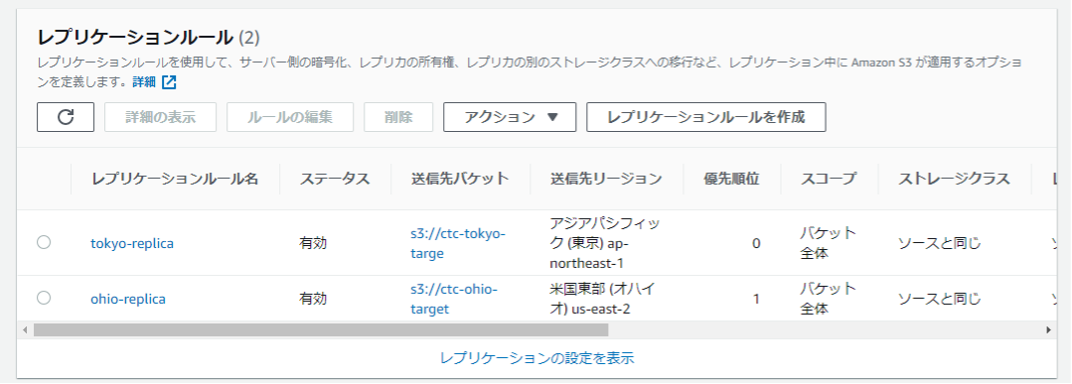The width and height of the screenshot is (1072, 384).
Task: Click the 削除 button
Action: point(399,117)
